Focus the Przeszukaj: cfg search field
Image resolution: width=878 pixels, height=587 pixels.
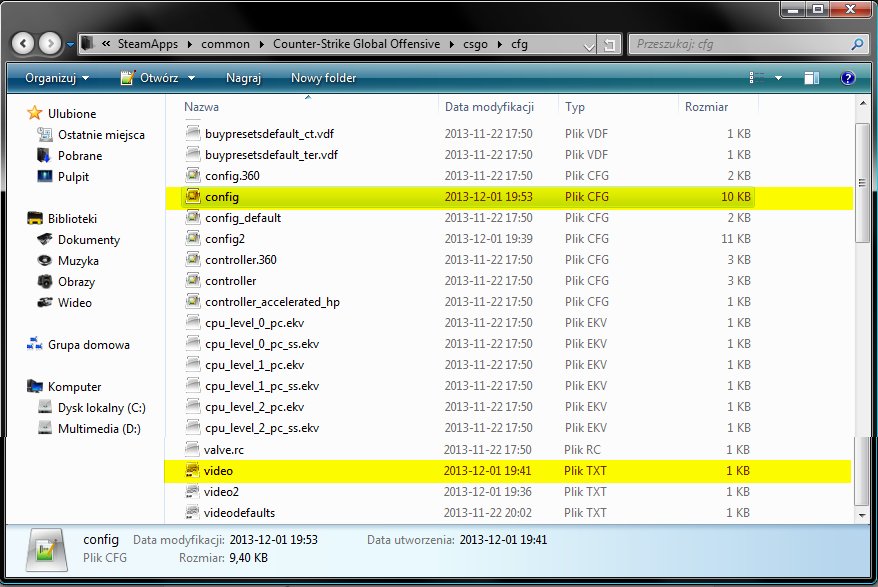click(741, 44)
